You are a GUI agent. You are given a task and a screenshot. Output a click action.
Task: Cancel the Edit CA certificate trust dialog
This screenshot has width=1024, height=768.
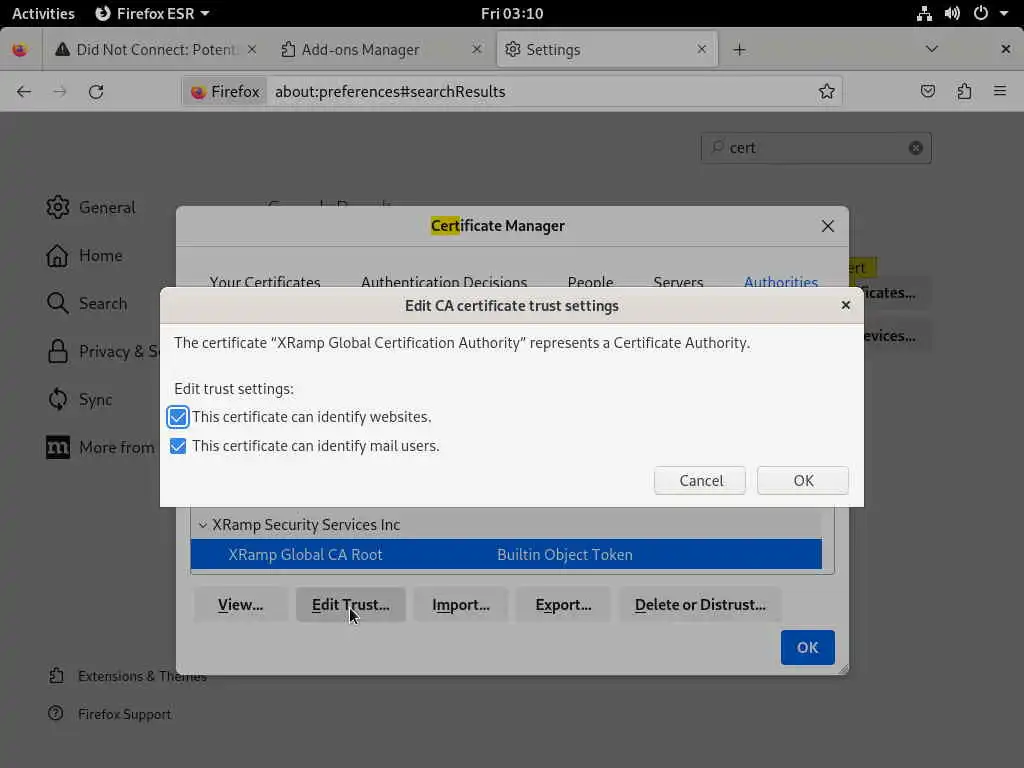pos(700,481)
